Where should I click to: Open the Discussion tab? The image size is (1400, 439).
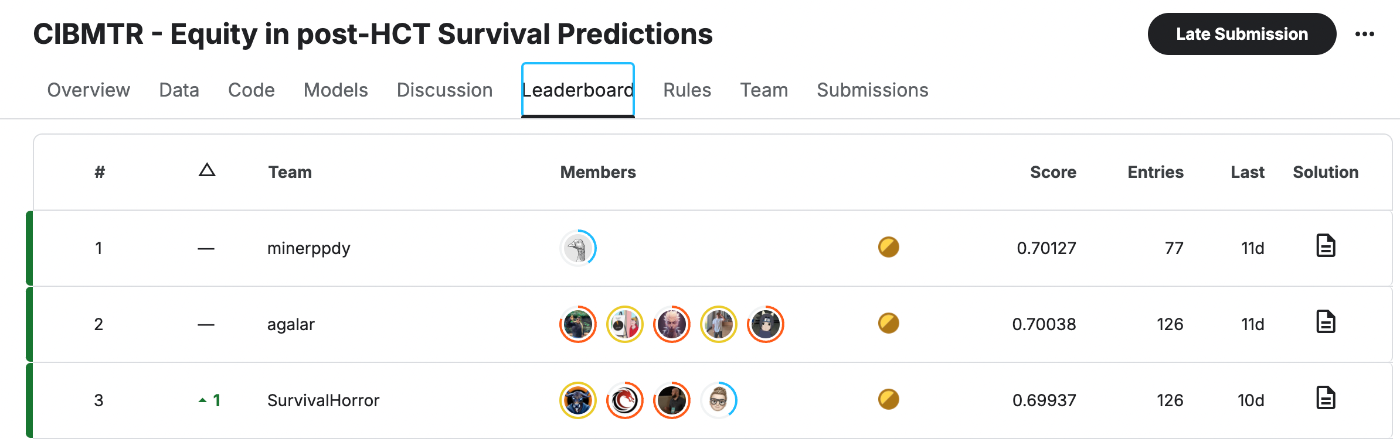[x=444, y=90]
